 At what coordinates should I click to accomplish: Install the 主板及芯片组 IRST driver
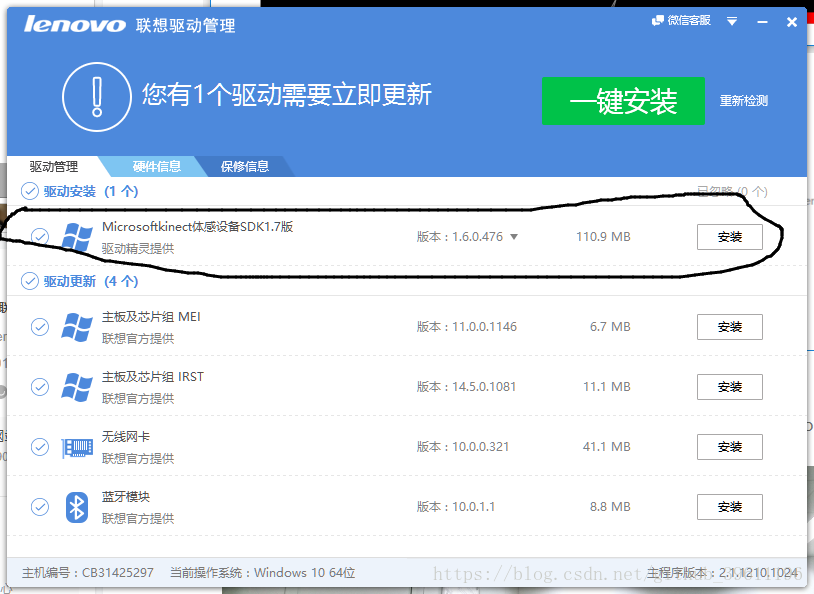(729, 387)
